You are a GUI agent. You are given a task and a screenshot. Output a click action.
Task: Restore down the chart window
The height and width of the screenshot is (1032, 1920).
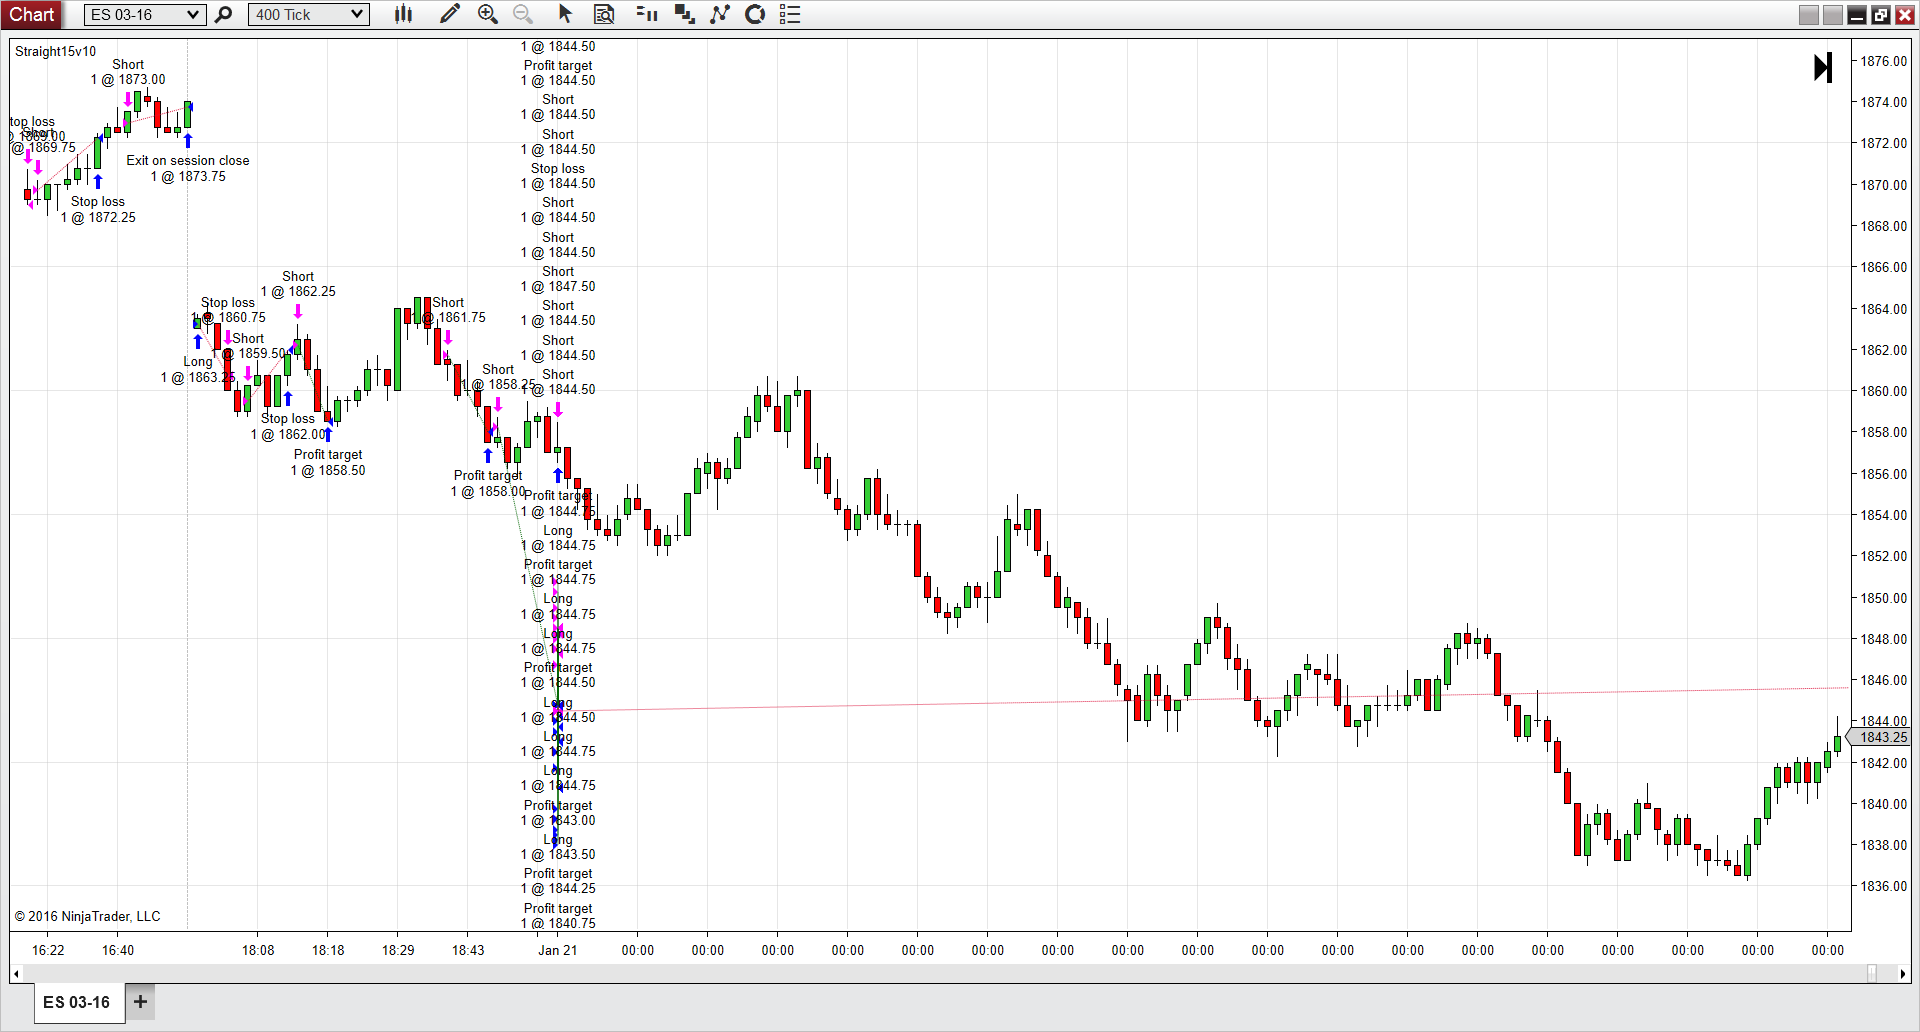pyautogui.click(x=1881, y=15)
